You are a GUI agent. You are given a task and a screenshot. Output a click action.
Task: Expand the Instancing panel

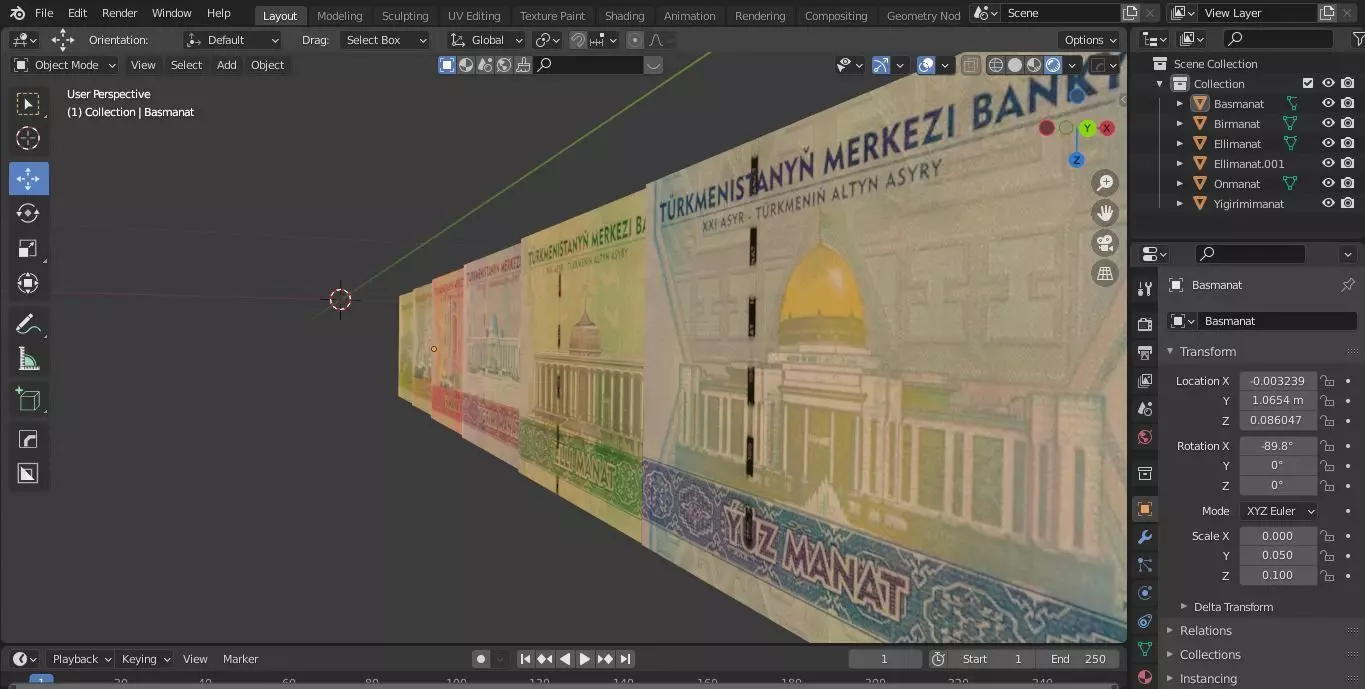(1207, 679)
